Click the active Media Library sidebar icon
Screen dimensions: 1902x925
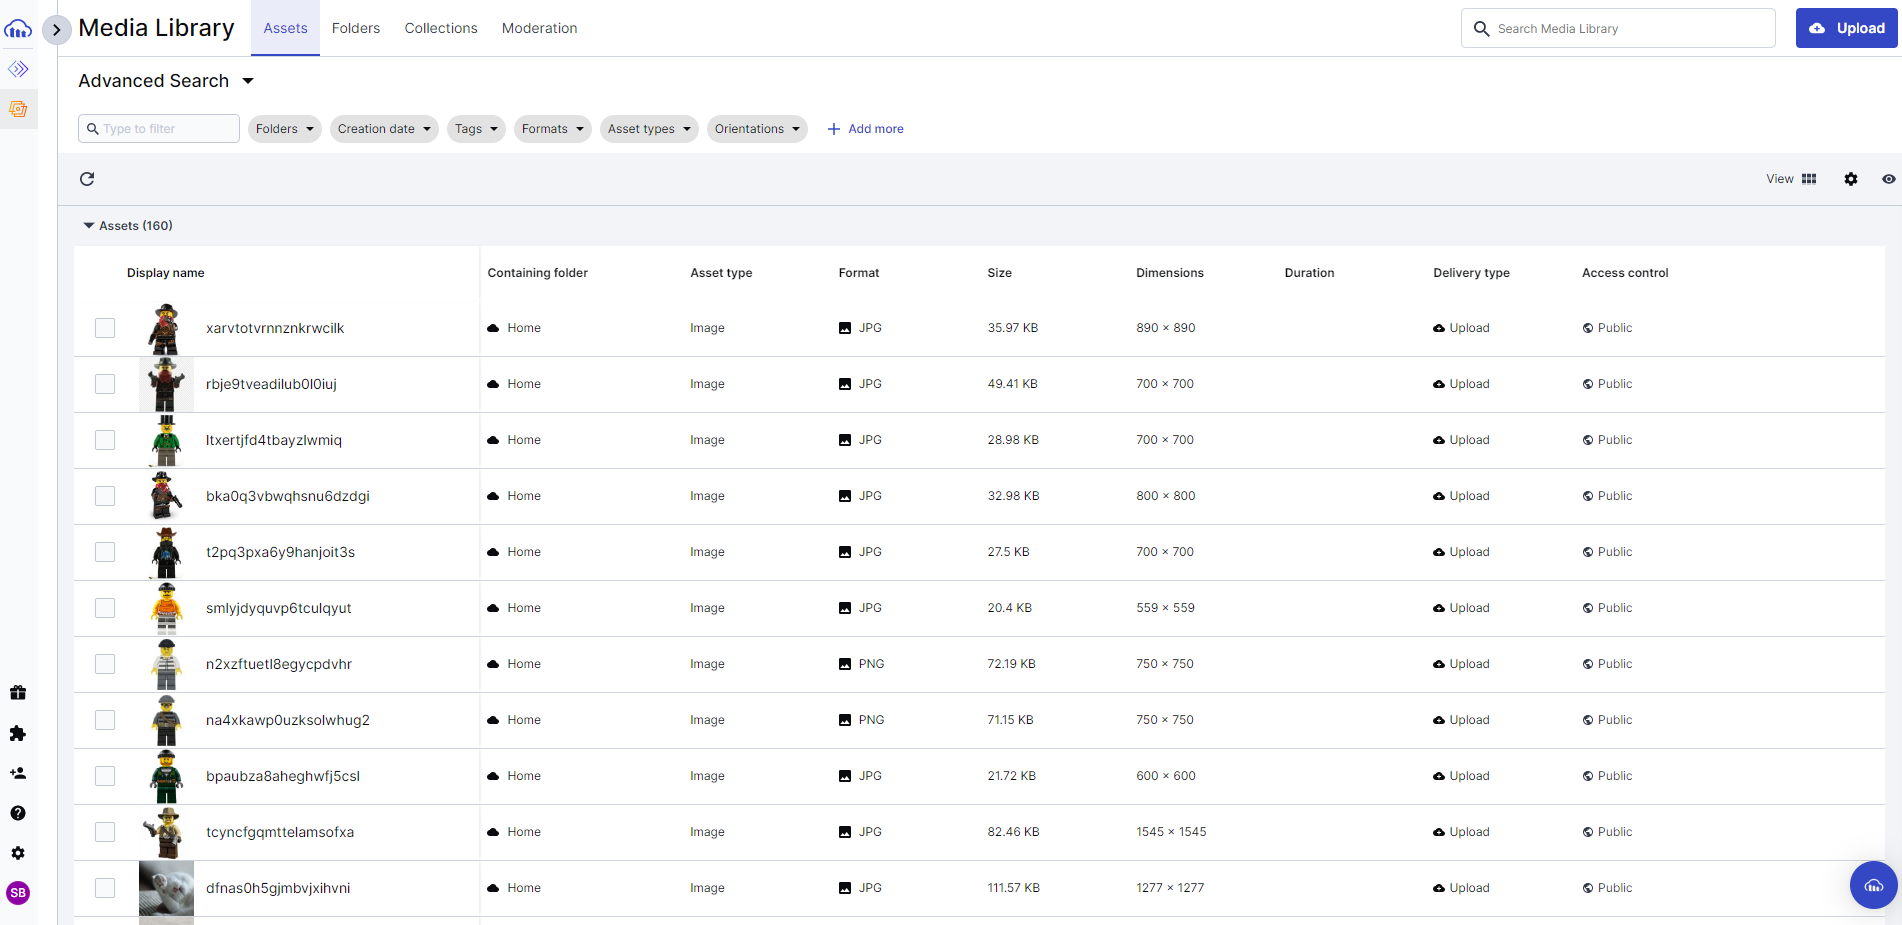click(18, 109)
